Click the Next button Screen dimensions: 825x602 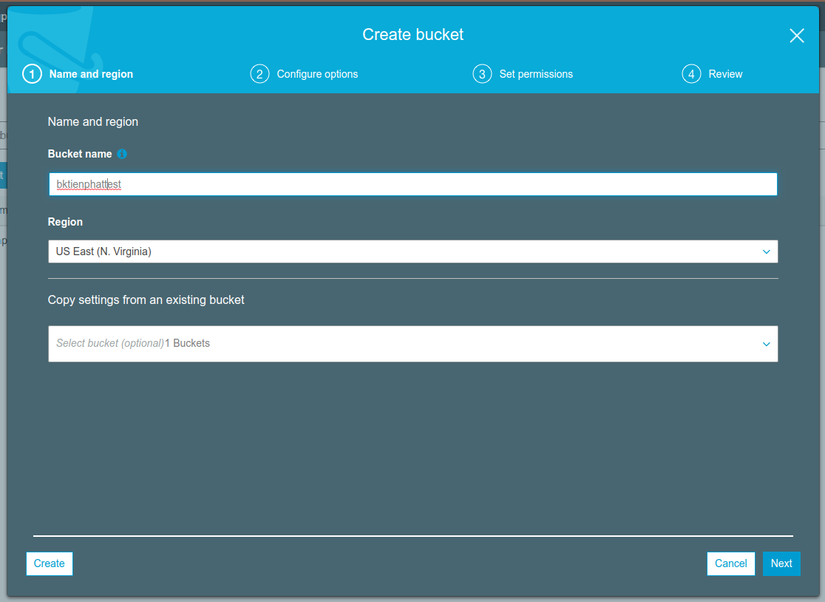(781, 564)
